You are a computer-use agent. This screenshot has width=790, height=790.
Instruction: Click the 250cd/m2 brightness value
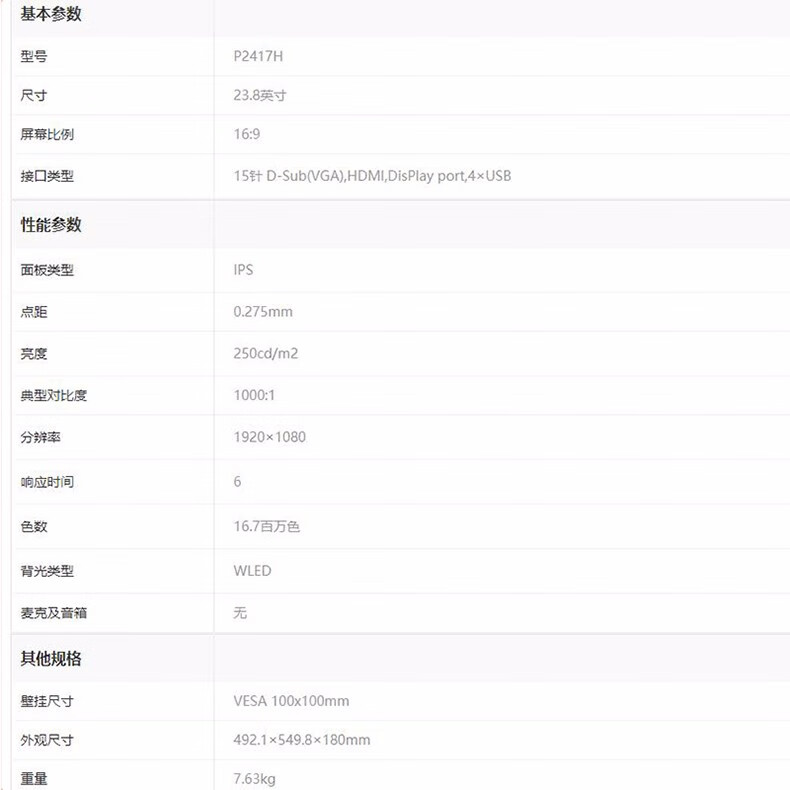pos(266,354)
